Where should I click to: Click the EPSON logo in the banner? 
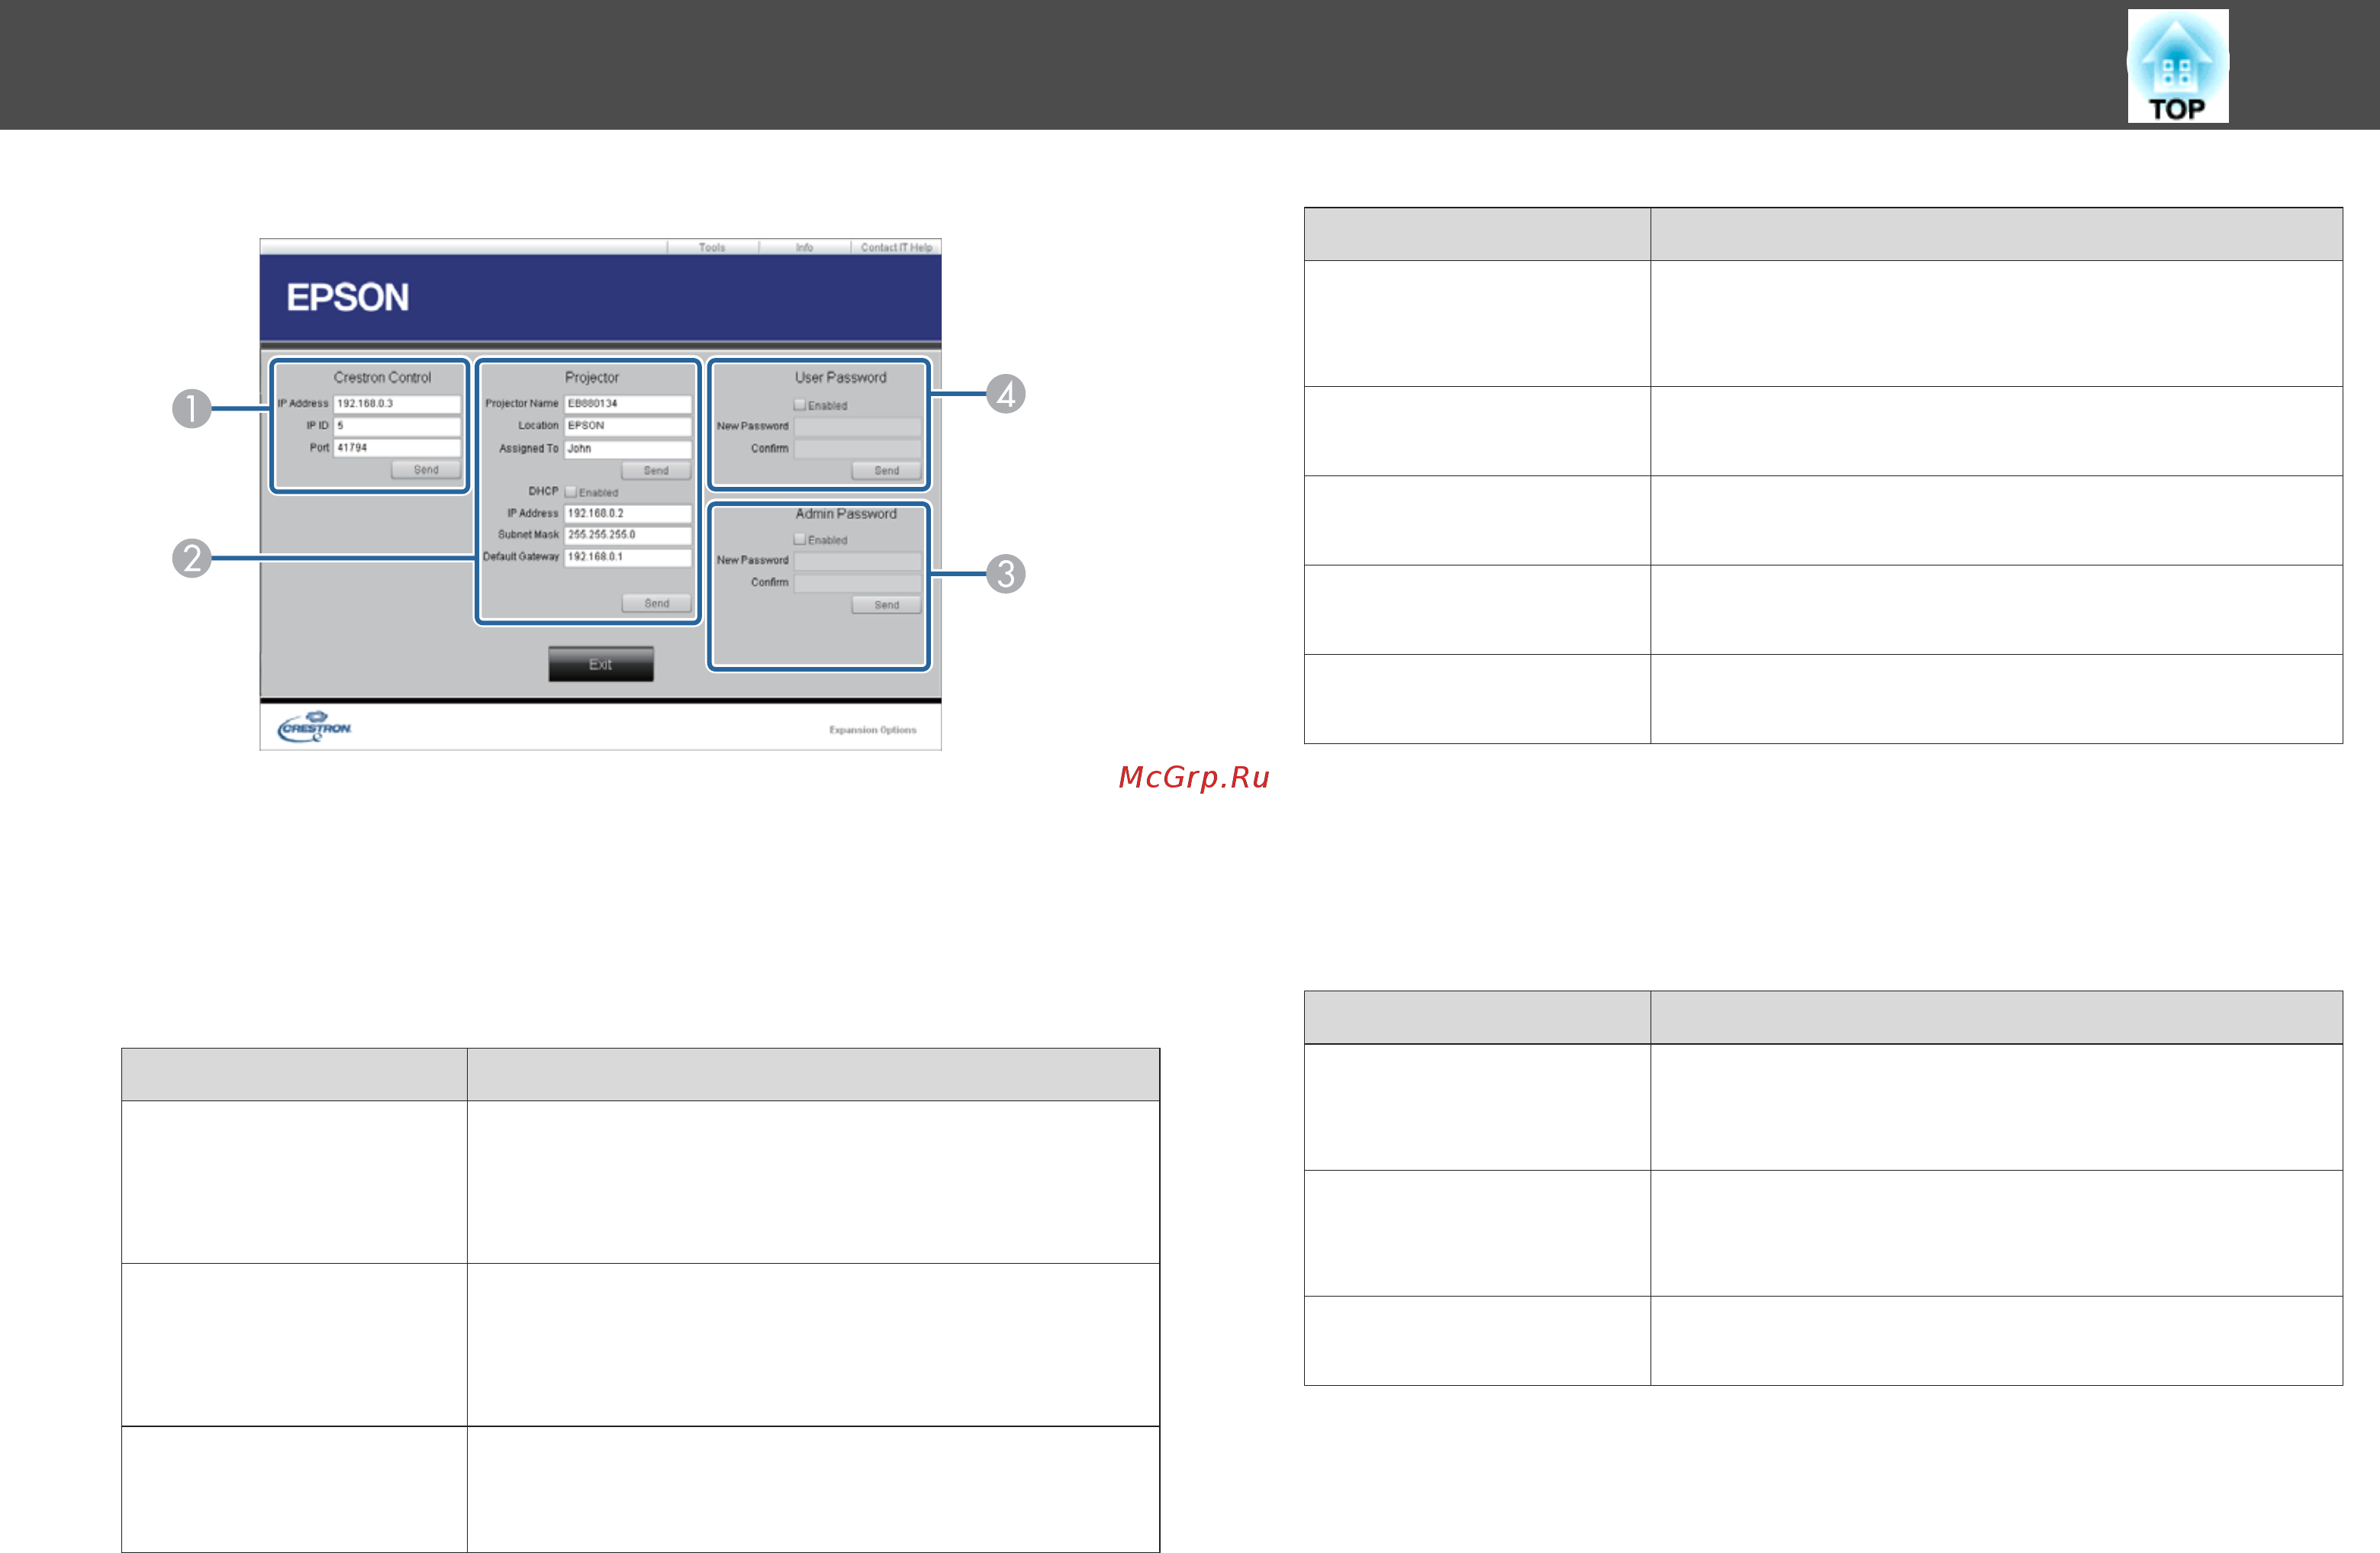click(347, 297)
